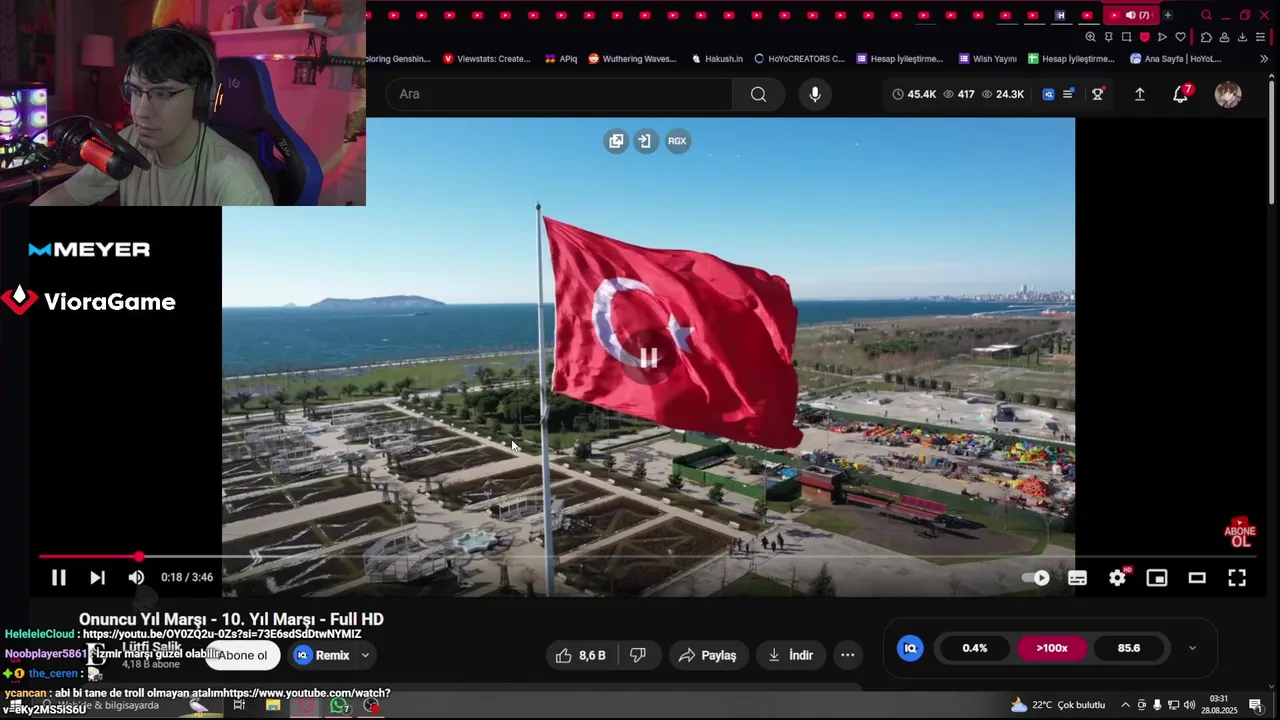This screenshot has width=1280, height=720.
Task: Click the pop-out video overlay icon
Action: (616, 141)
